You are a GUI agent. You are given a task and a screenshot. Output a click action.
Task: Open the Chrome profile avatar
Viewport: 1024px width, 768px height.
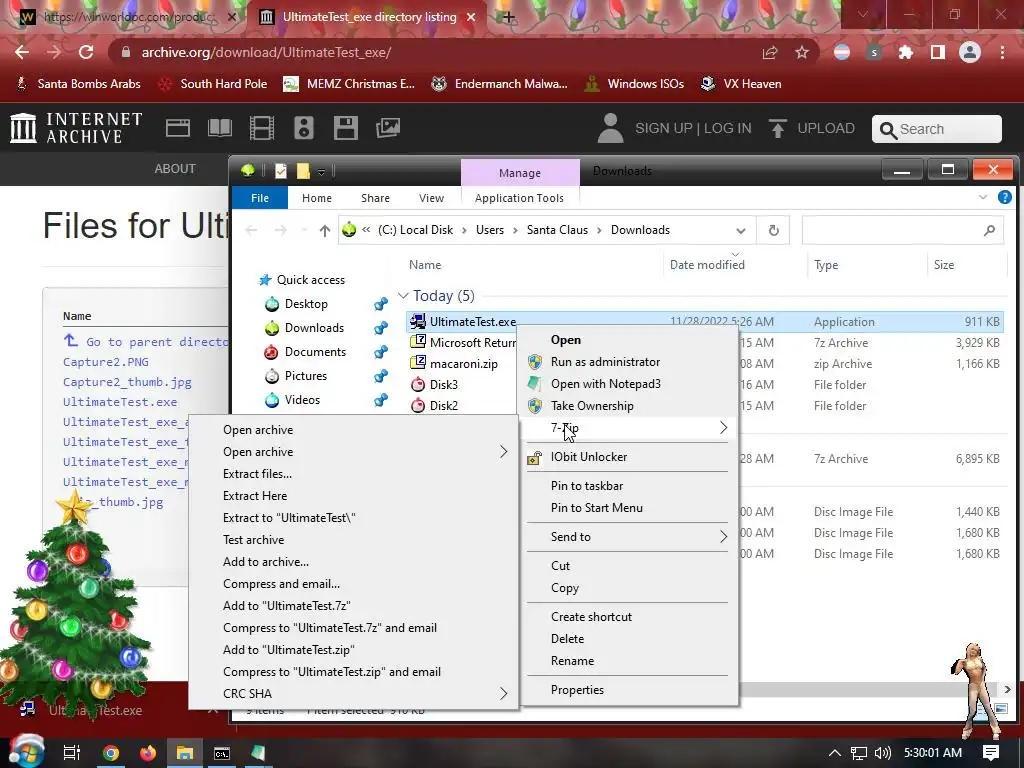pyautogui.click(x=969, y=52)
